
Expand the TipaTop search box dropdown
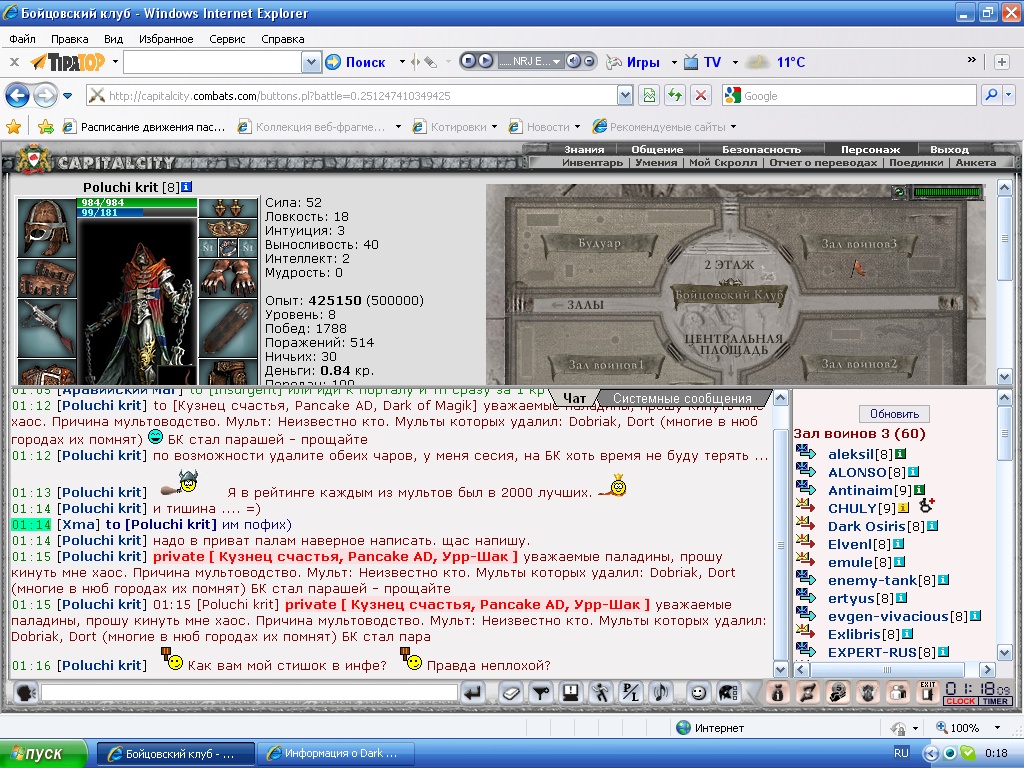pyautogui.click(x=311, y=62)
